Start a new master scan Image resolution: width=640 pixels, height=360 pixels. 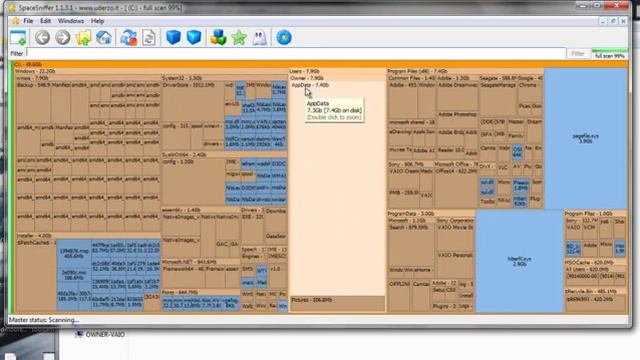click(x=129, y=38)
